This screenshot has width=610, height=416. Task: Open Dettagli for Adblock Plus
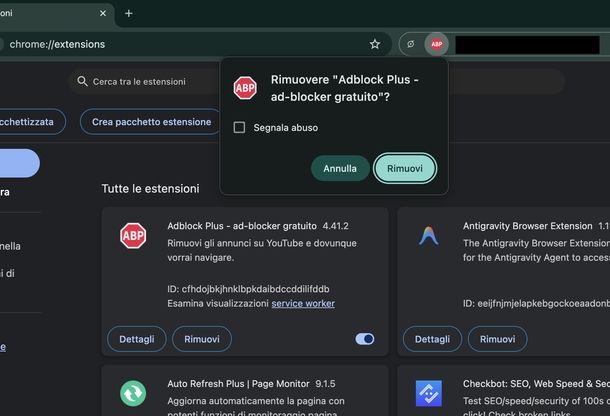click(x=137, y=339)
